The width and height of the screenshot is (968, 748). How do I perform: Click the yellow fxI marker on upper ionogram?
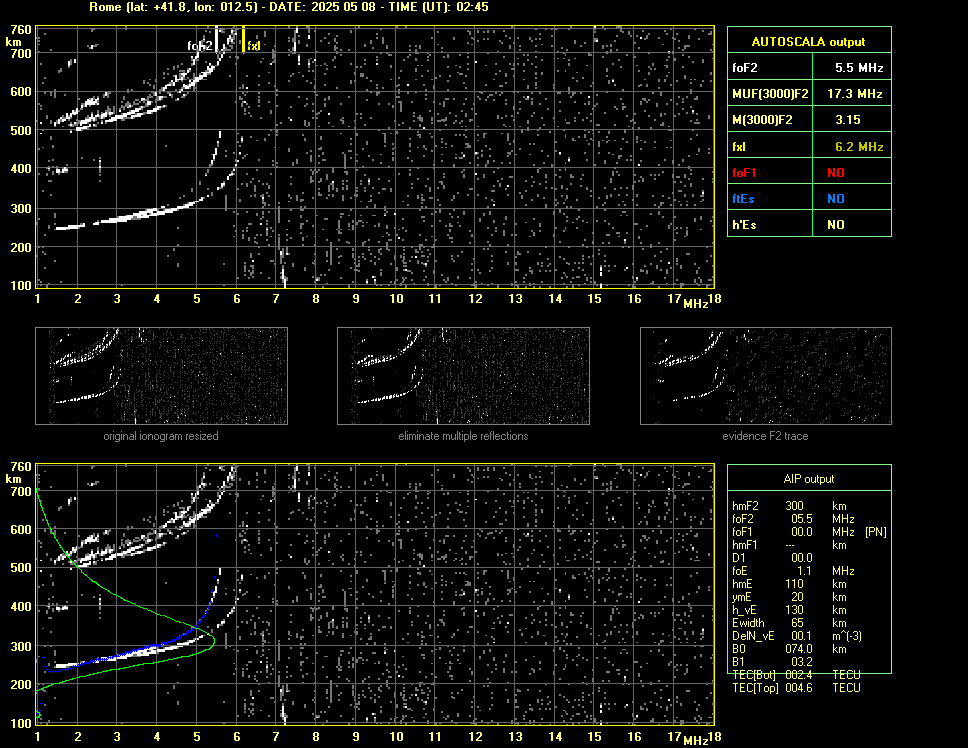click(243, 39)
